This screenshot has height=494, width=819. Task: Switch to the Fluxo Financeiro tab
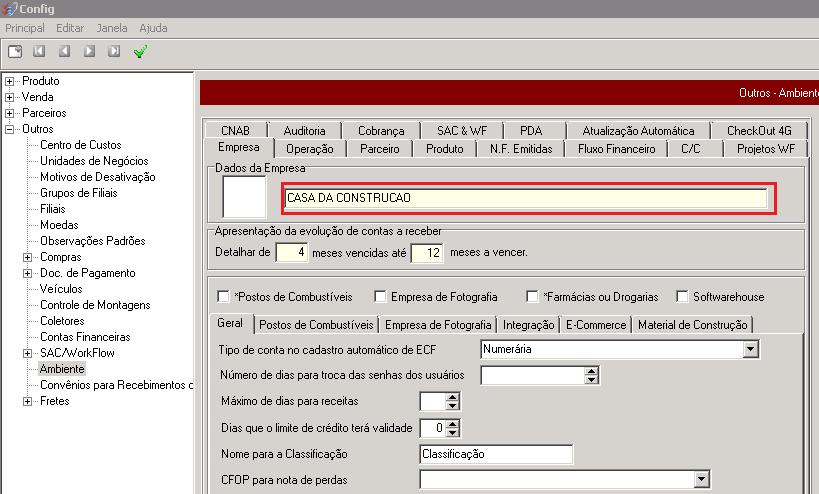pos(616,149)
